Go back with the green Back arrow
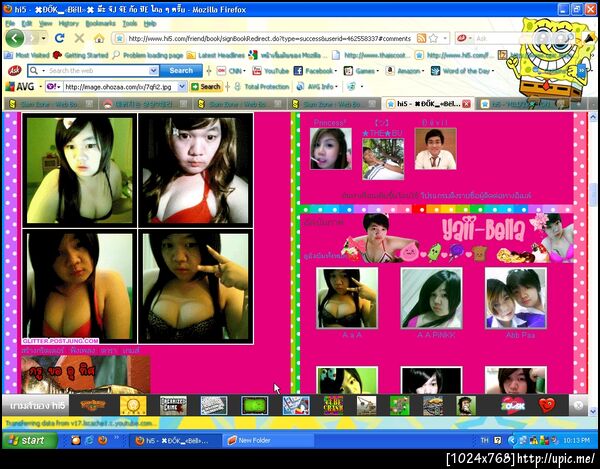Screen dimensions: 600x469 [15, 38]
